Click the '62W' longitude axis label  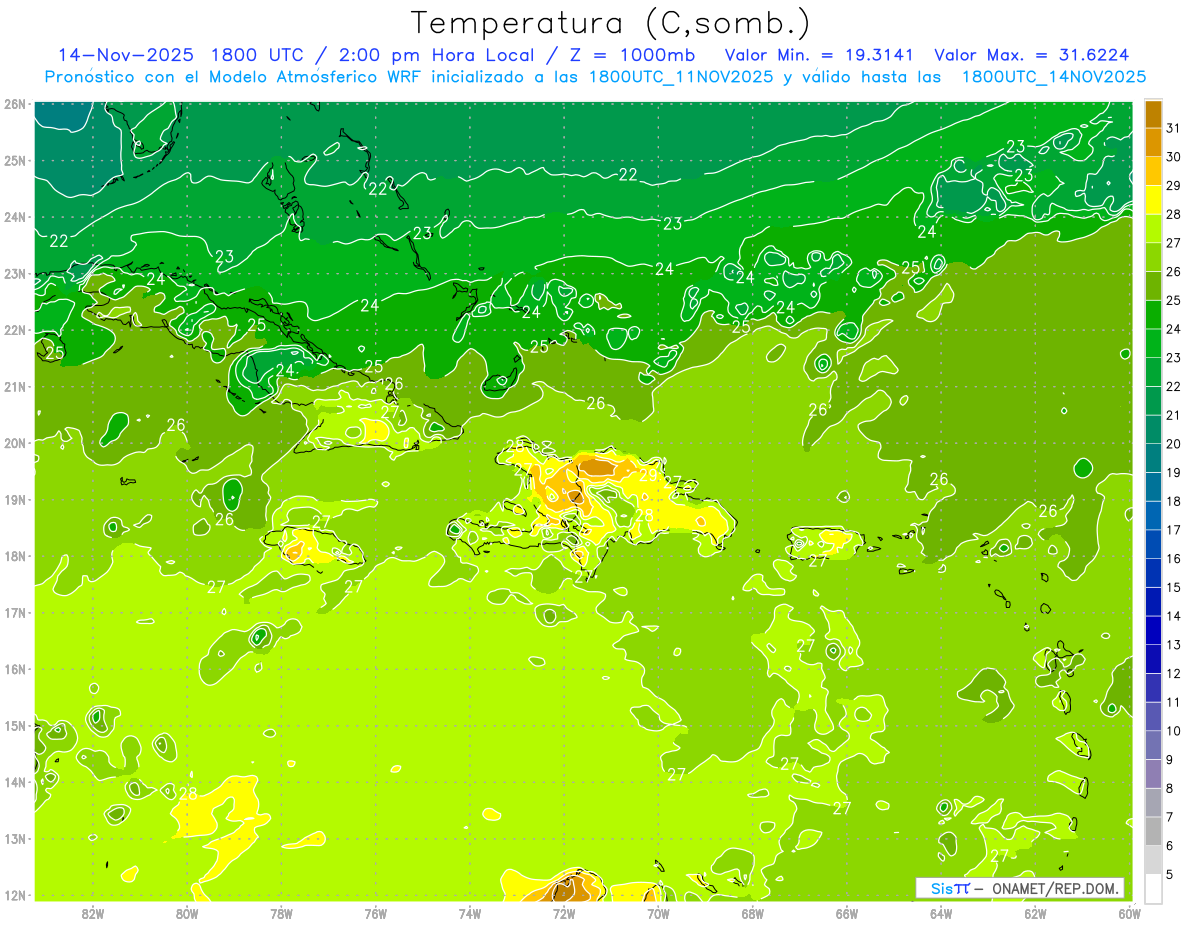point(1035,914)
